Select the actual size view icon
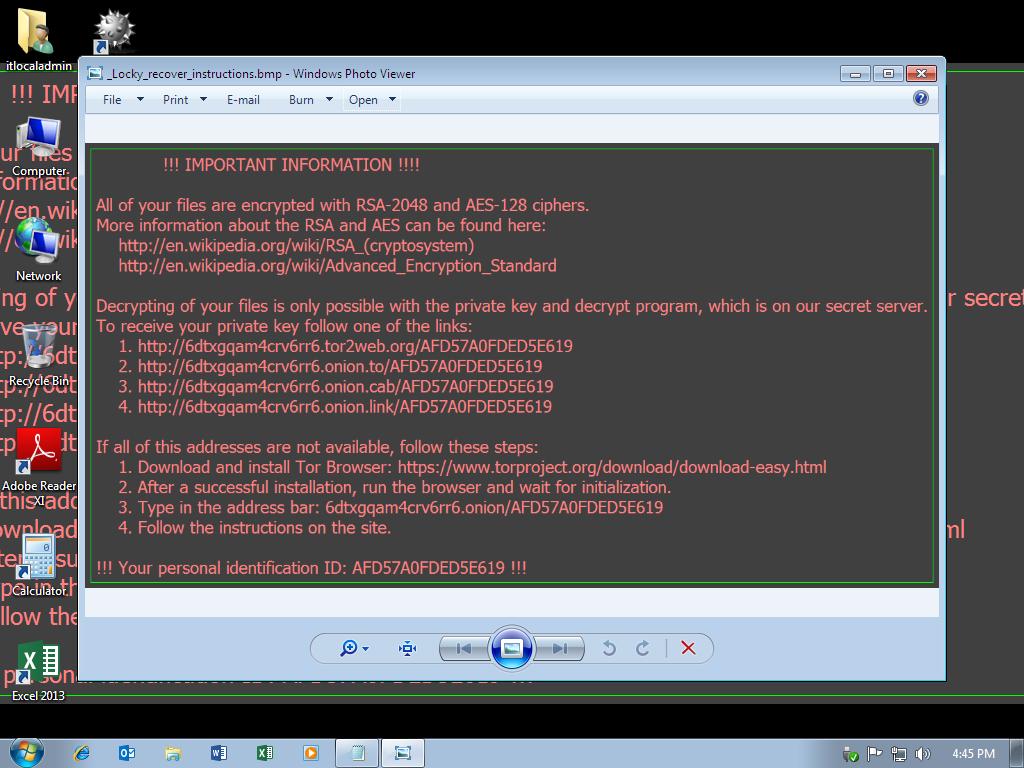 (x=407, y=648)
